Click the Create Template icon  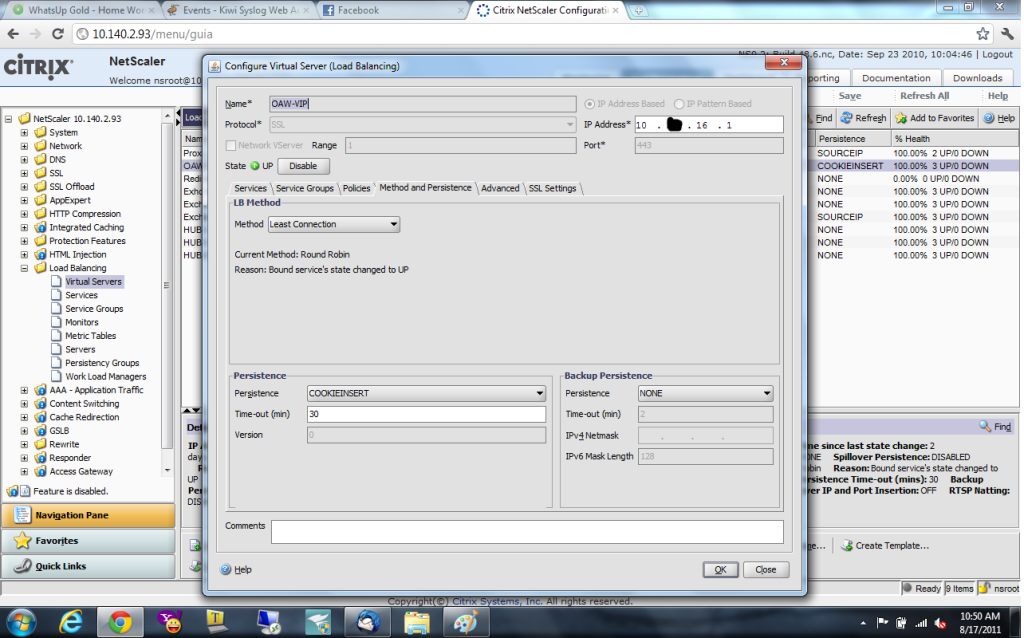coord(847,545)
